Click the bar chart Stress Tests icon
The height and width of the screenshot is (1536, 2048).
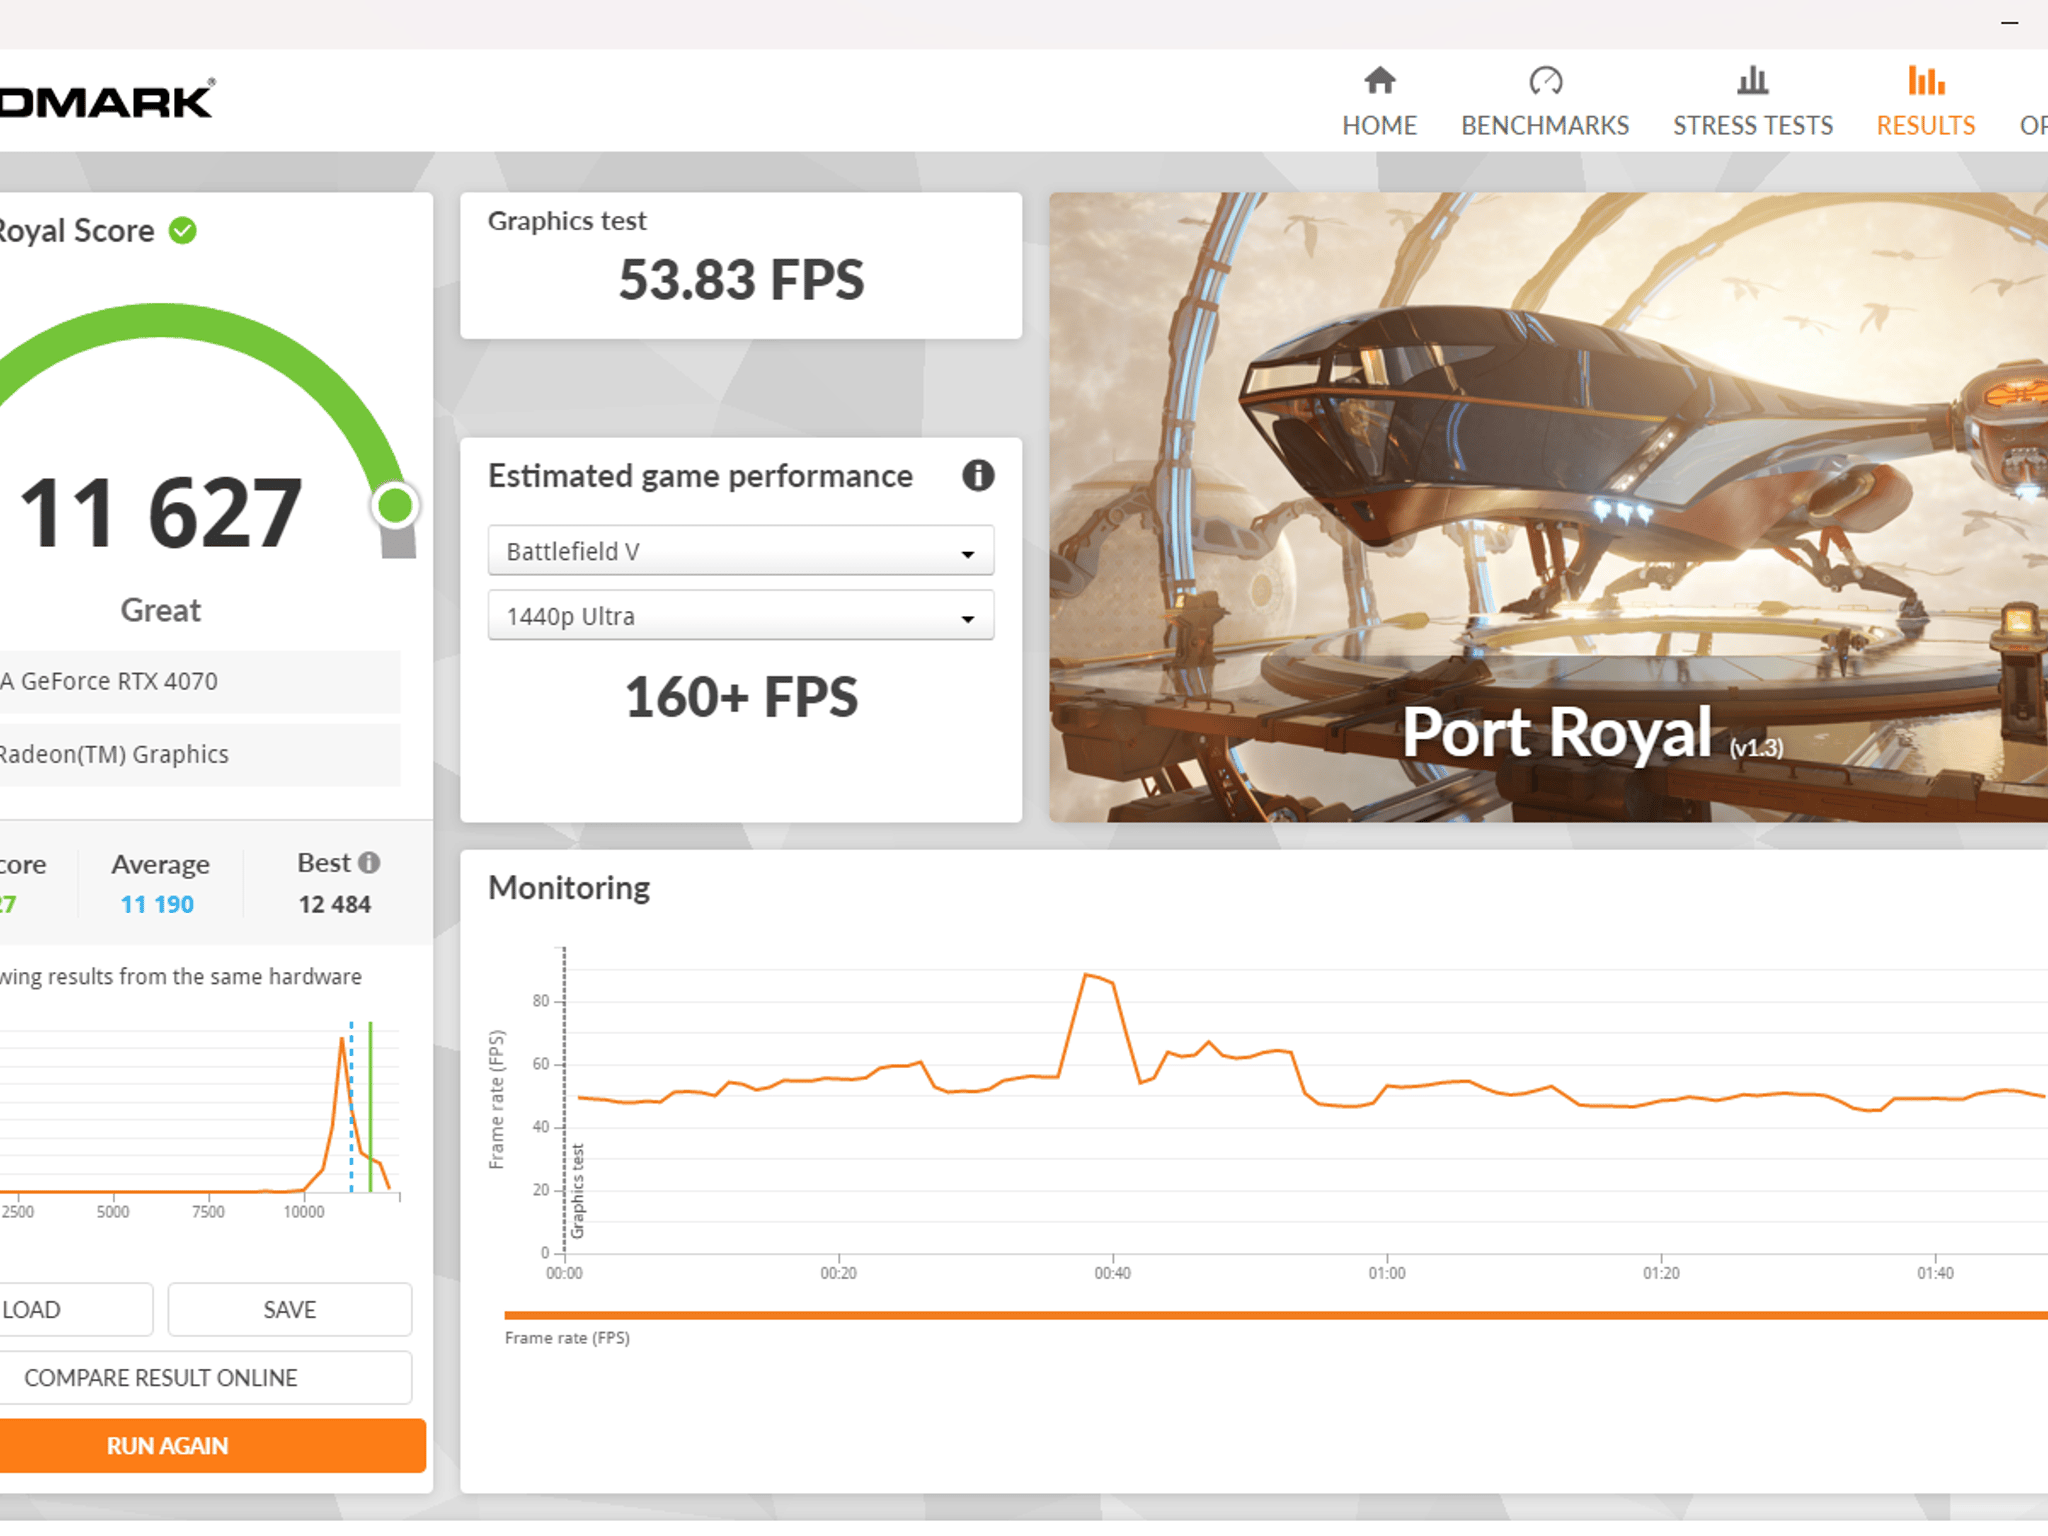(1752, 80)
